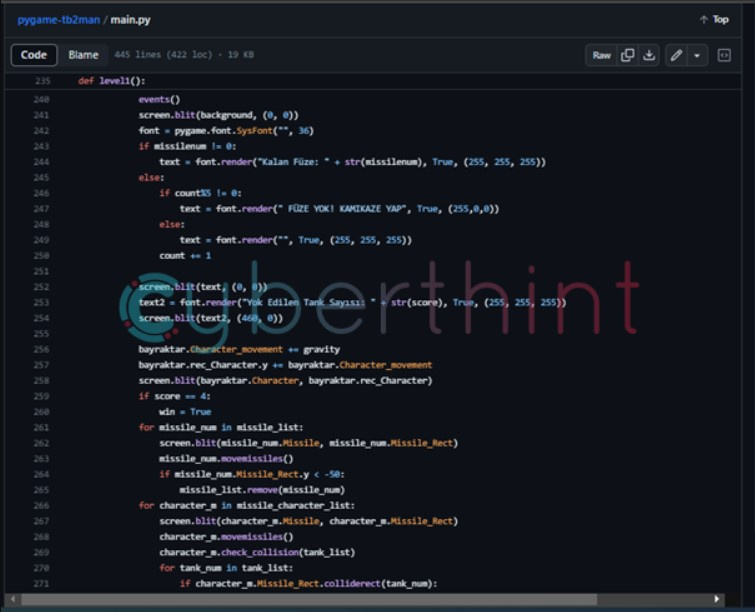
Task: Select line number 235
Action: pyautogui.click(x=41, y=81)
